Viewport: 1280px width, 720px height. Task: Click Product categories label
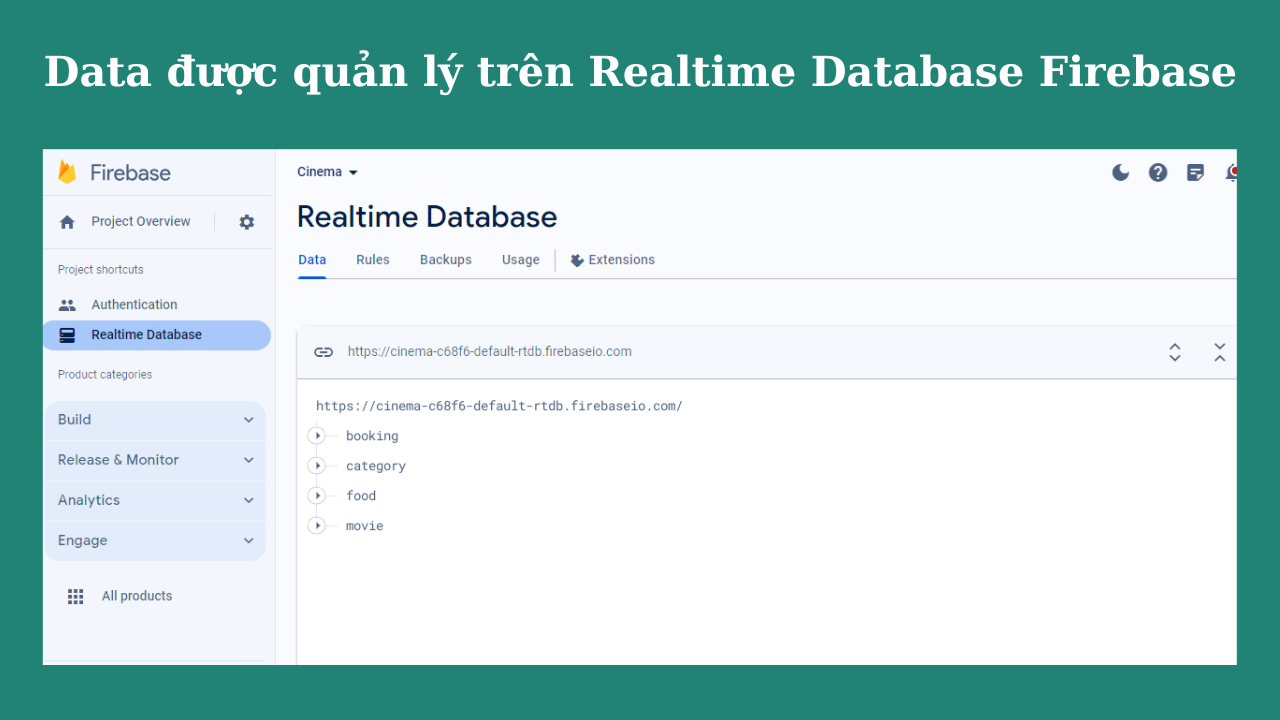[x=105, y=375]
